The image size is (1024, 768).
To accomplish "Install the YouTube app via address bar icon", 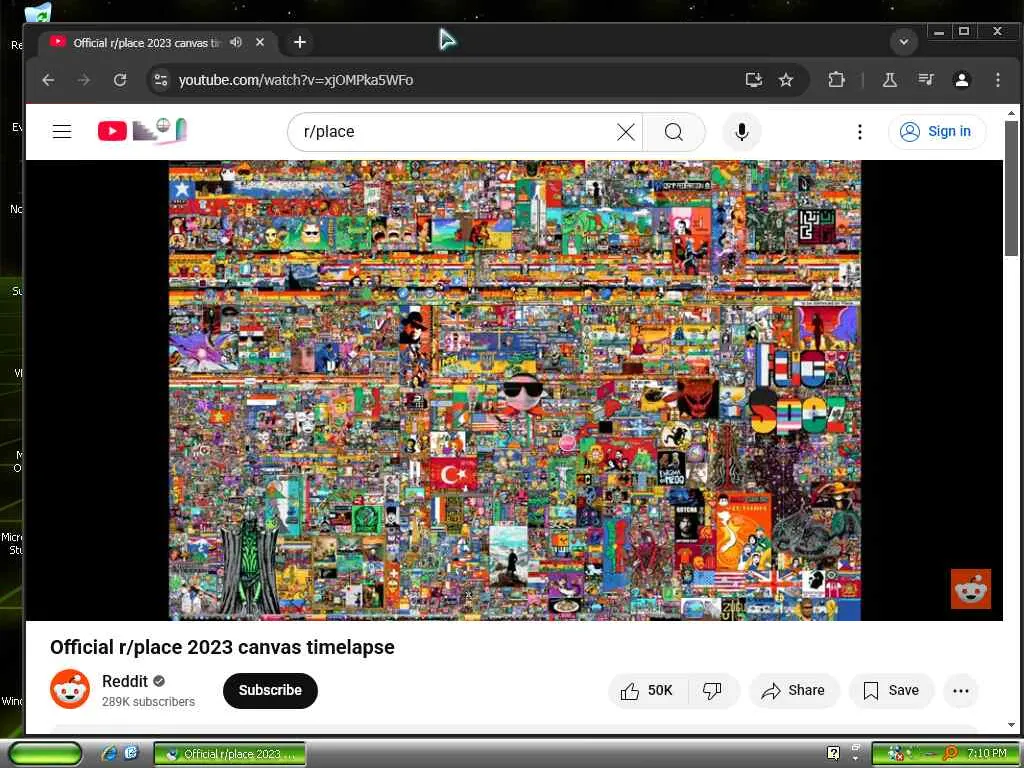I will (754, 80).
